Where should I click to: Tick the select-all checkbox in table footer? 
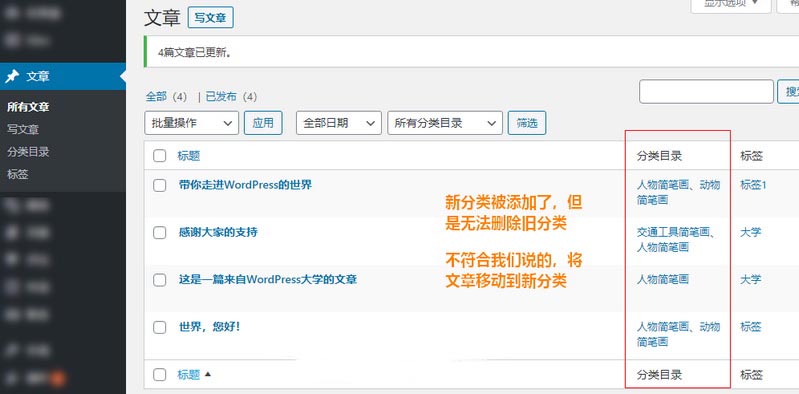coord(159,375)
